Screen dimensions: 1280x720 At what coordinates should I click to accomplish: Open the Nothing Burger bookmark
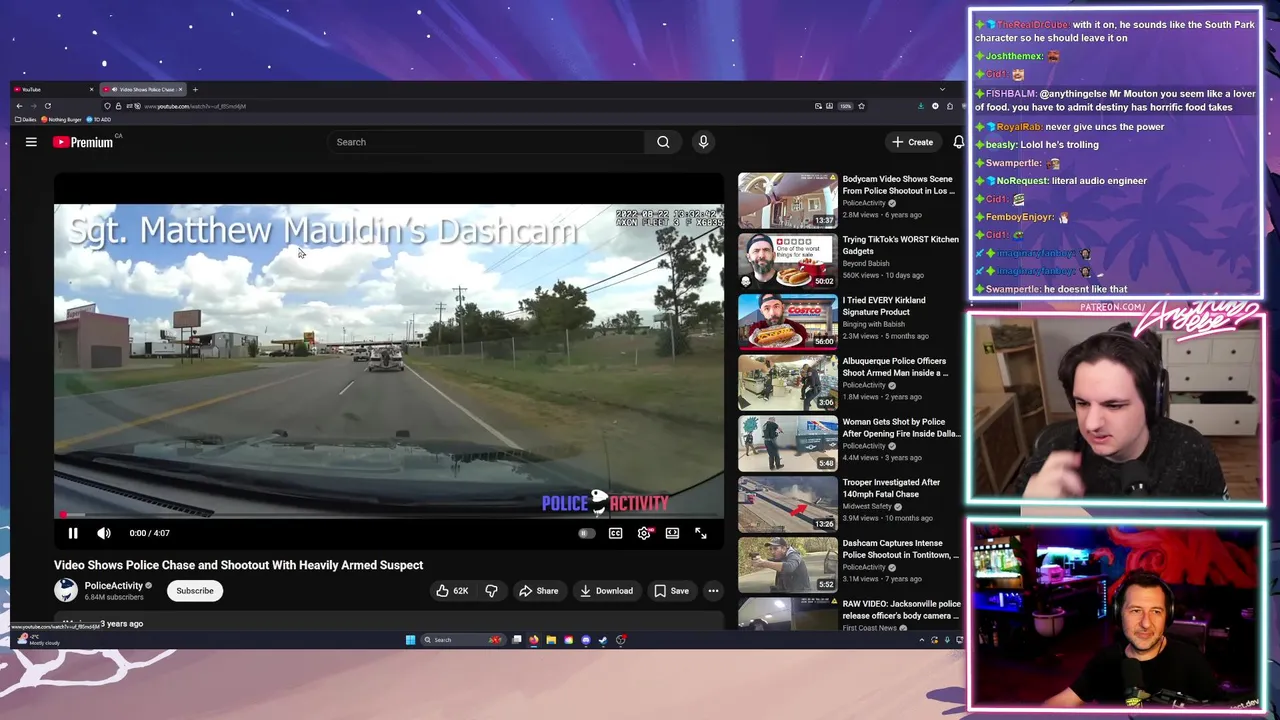(61, 119)
